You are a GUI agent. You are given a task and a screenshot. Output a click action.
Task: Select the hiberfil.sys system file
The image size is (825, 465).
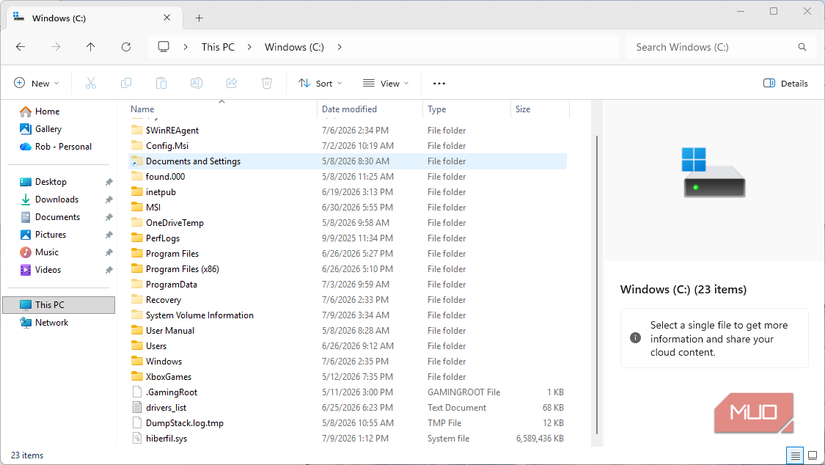click(347, 439)
